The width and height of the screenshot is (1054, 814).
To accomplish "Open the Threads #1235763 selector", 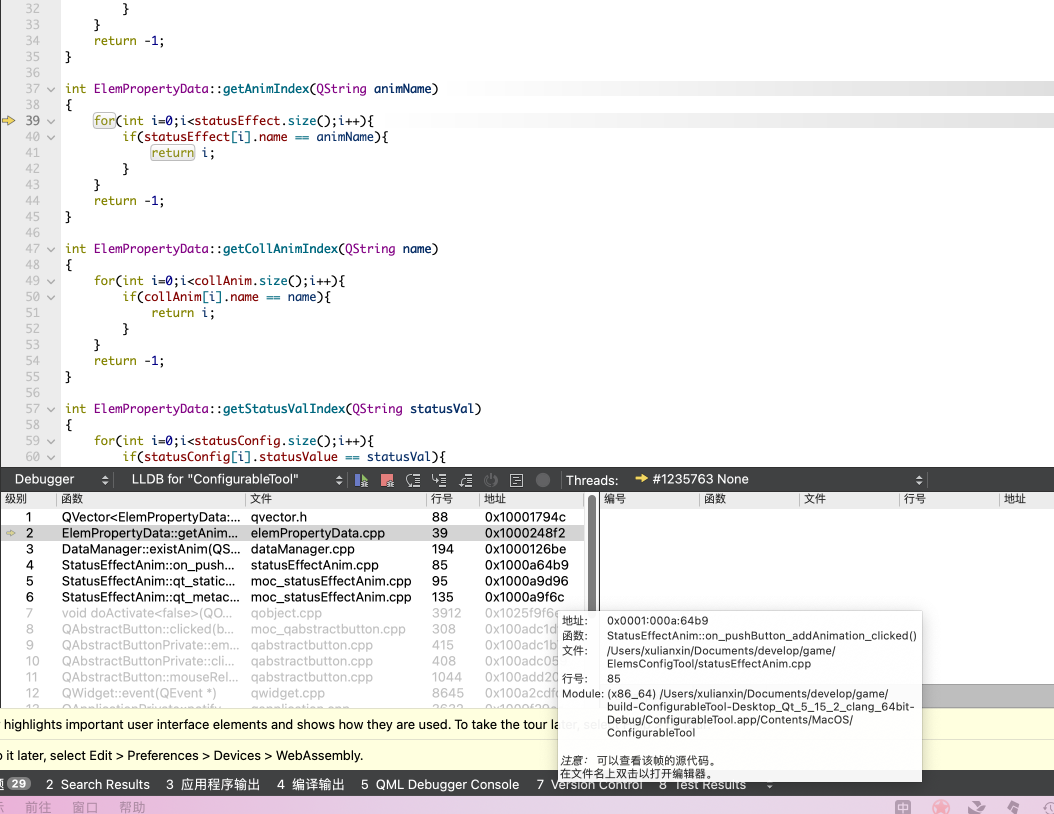I will pos(777,480).
